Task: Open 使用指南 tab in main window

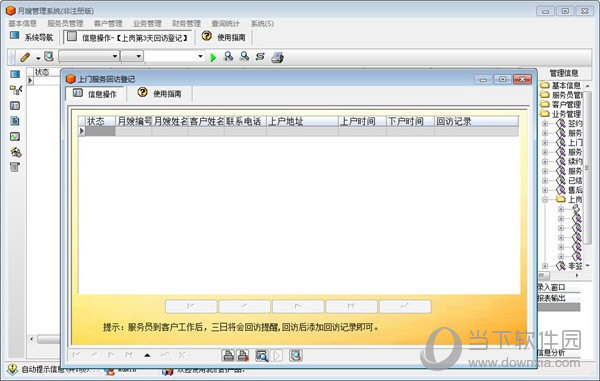Action: pos(224,37)
